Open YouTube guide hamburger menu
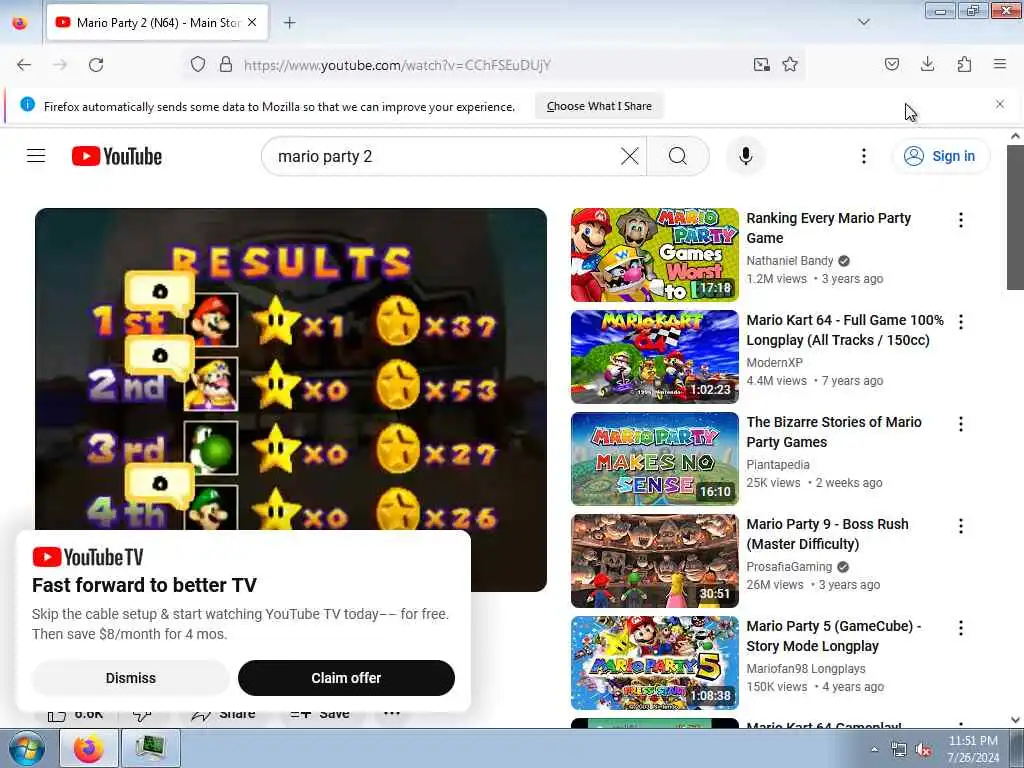 click(36, 155)
